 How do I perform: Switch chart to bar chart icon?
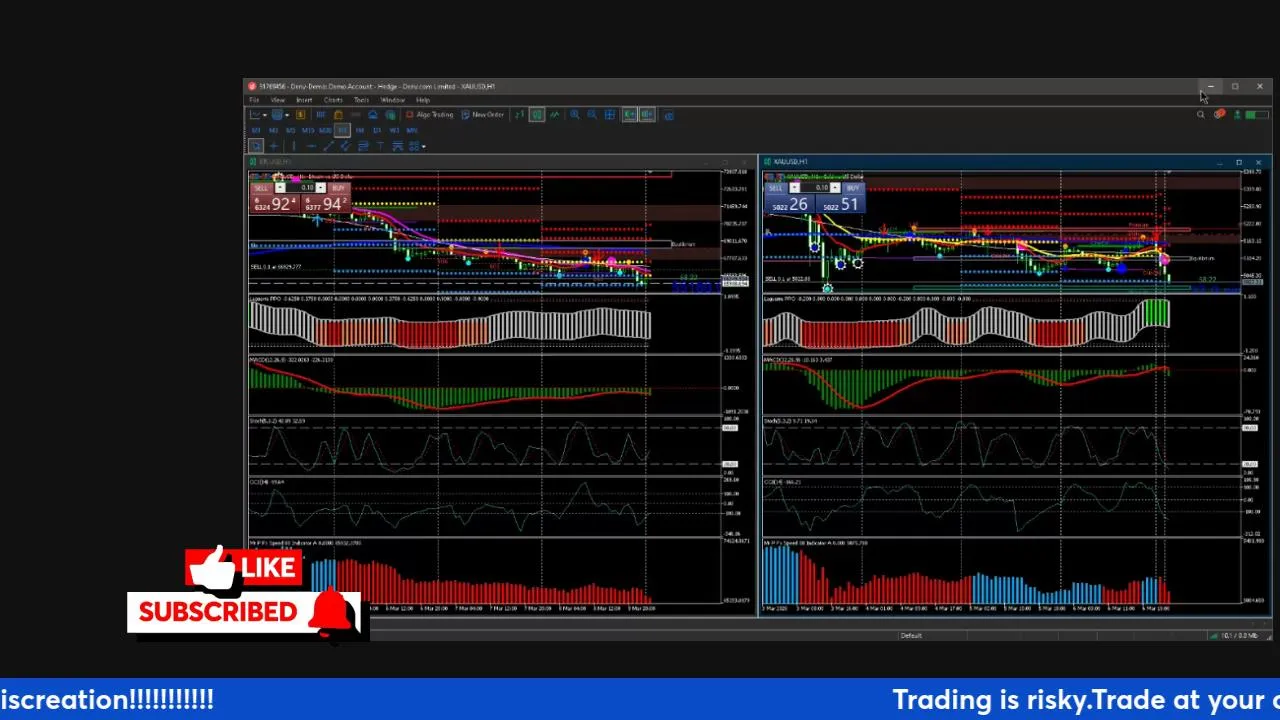(x=519, y=115)
